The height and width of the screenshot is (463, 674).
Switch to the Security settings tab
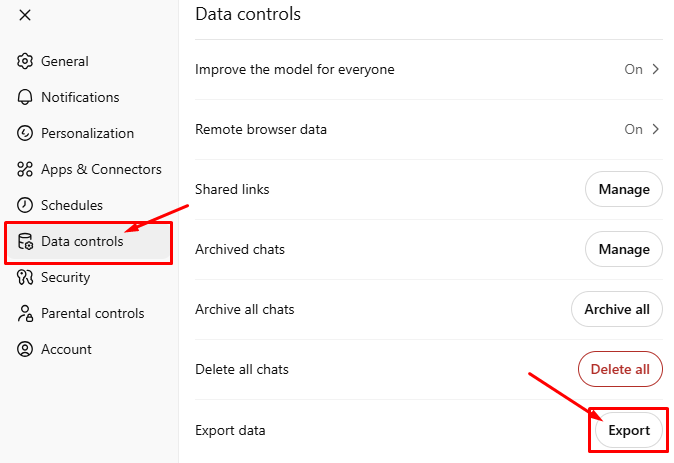pyautogui.click(x=65, y=277)
